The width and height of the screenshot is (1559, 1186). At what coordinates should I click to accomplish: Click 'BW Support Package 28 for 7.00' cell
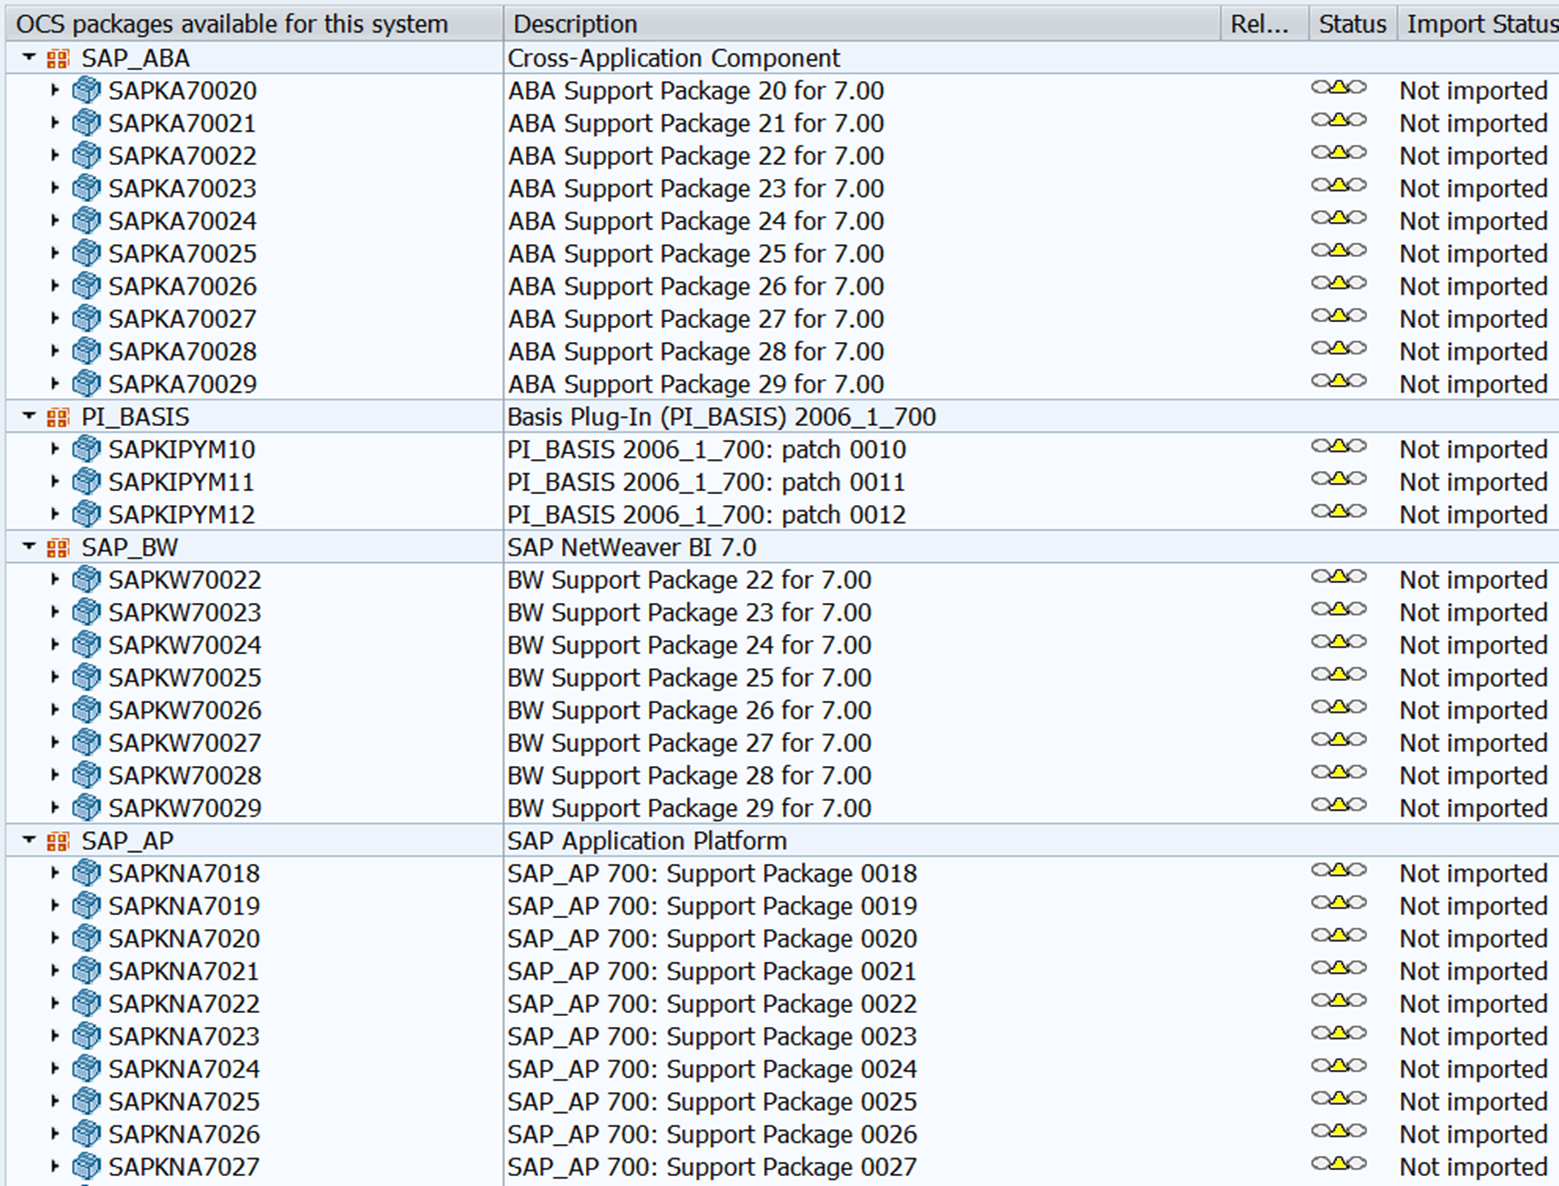pos(690,776)
